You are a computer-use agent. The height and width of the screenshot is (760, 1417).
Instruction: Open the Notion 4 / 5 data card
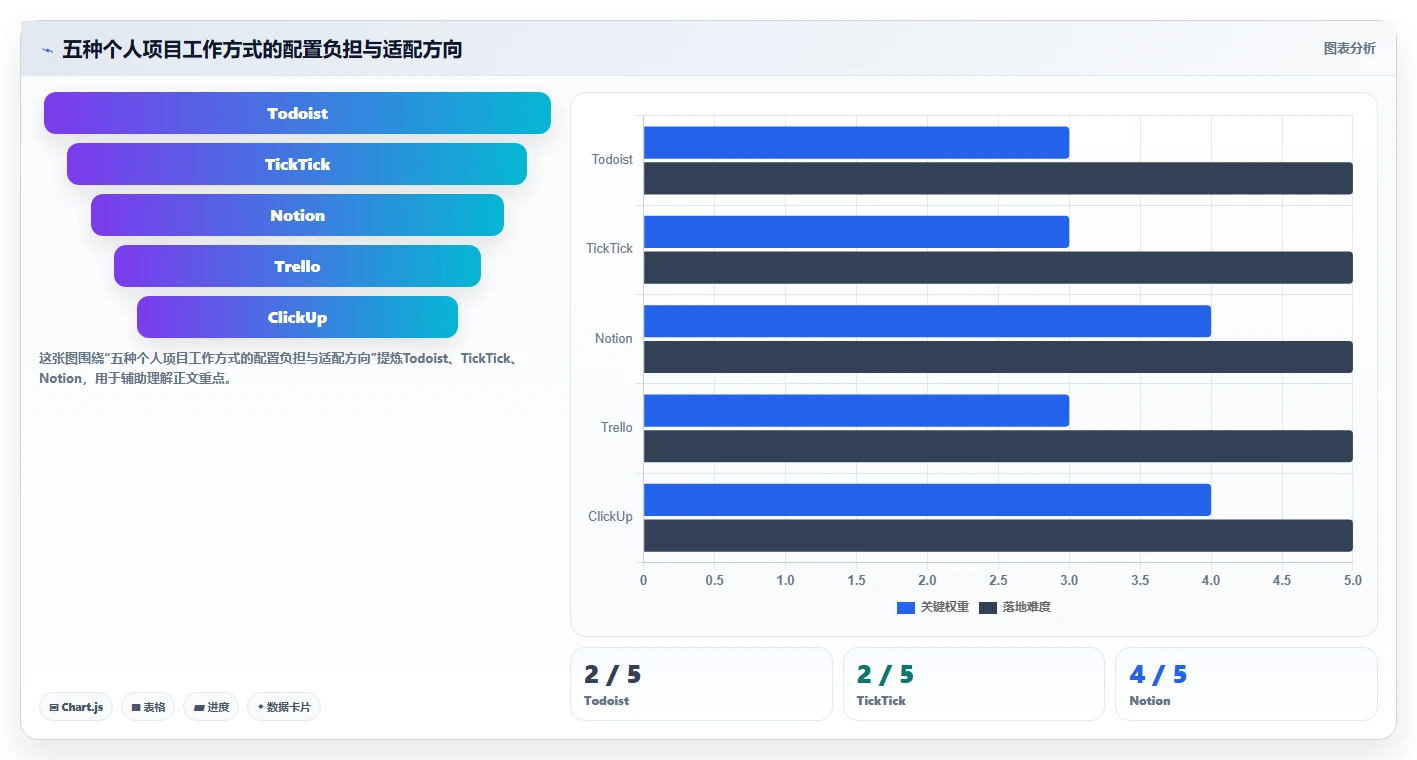tap(1246, 684)
